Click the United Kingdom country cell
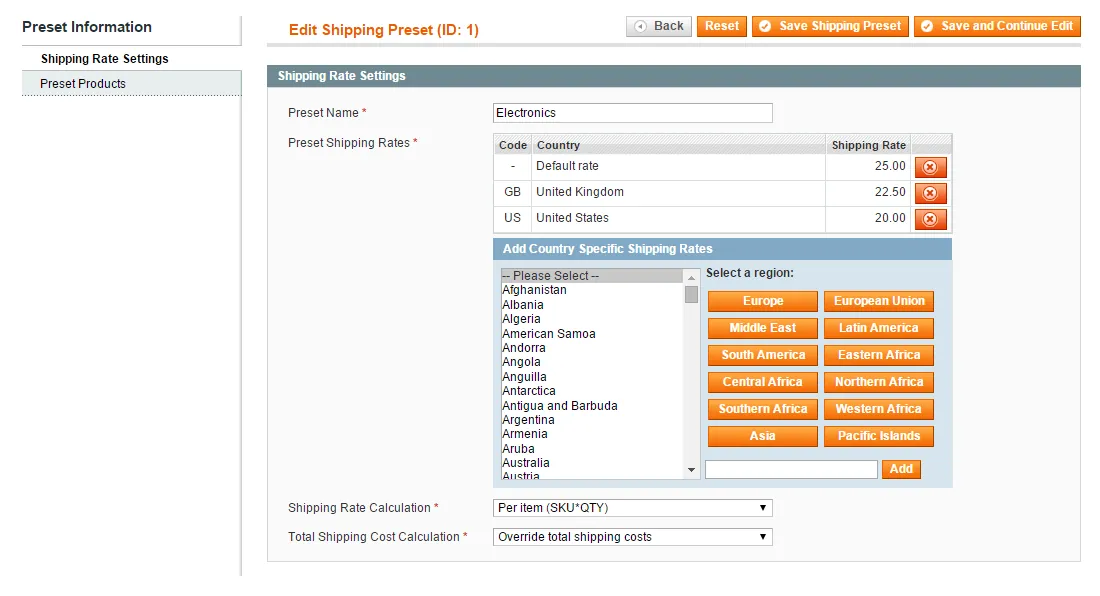Screen dimensions: 1100x596 pos(678,192)
